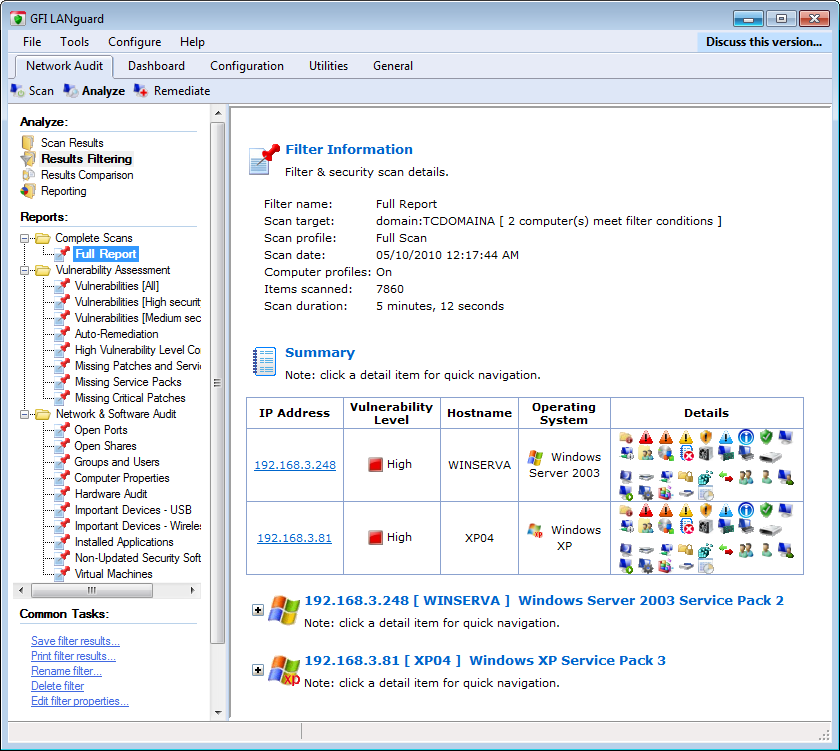The image size is (840, 751).
Task: Click left panel scroll-up arrow
Action: [x=218, y=113]
